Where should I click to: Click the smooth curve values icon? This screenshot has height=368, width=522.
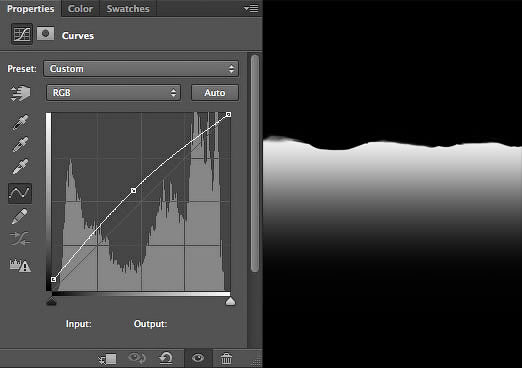coord(20,239)
